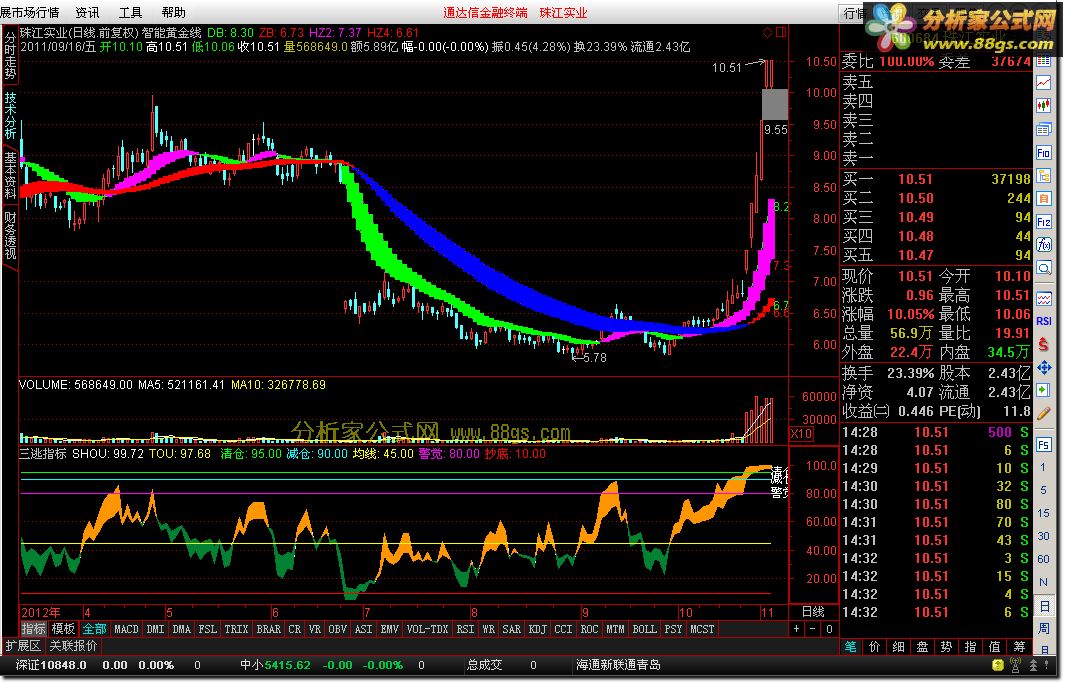This screenshot has height=683, width=1065.
Task: Select the 筹 tab in quote panel
Action: point(1019,647)
